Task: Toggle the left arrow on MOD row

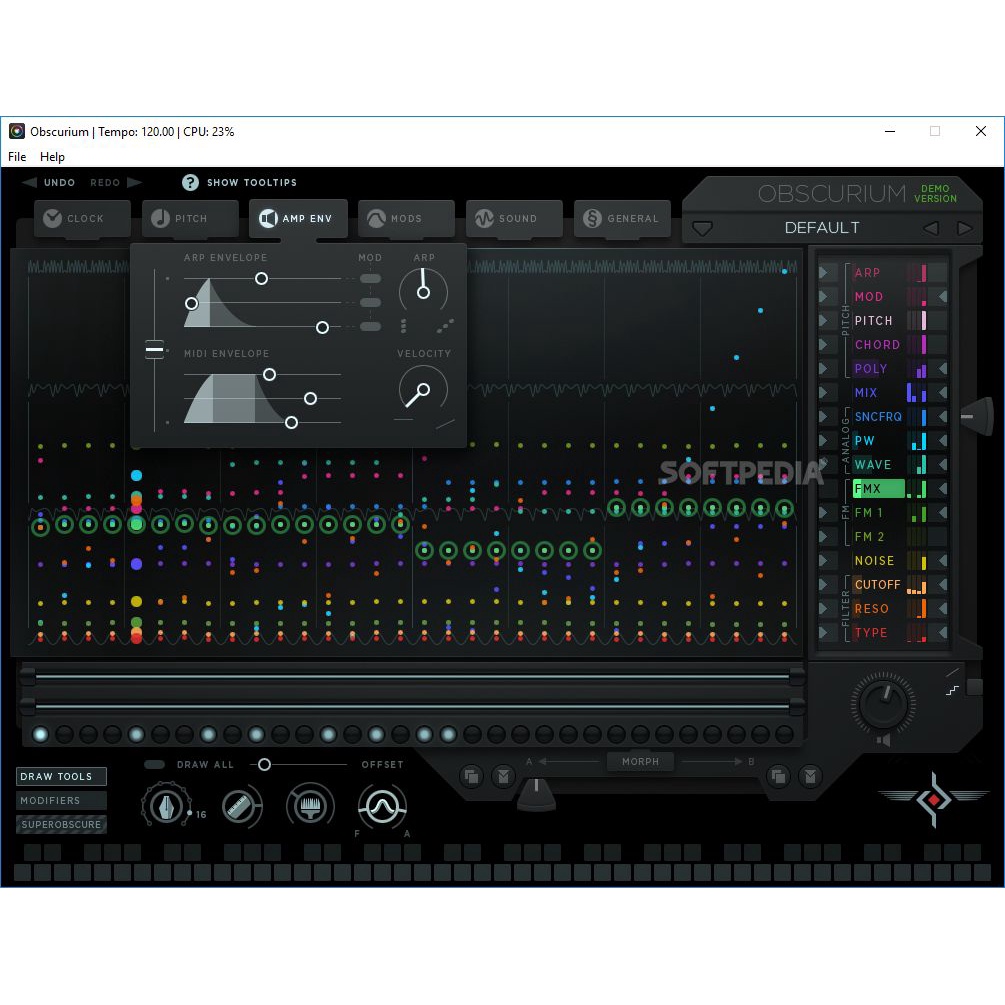Action: point(942,297)
